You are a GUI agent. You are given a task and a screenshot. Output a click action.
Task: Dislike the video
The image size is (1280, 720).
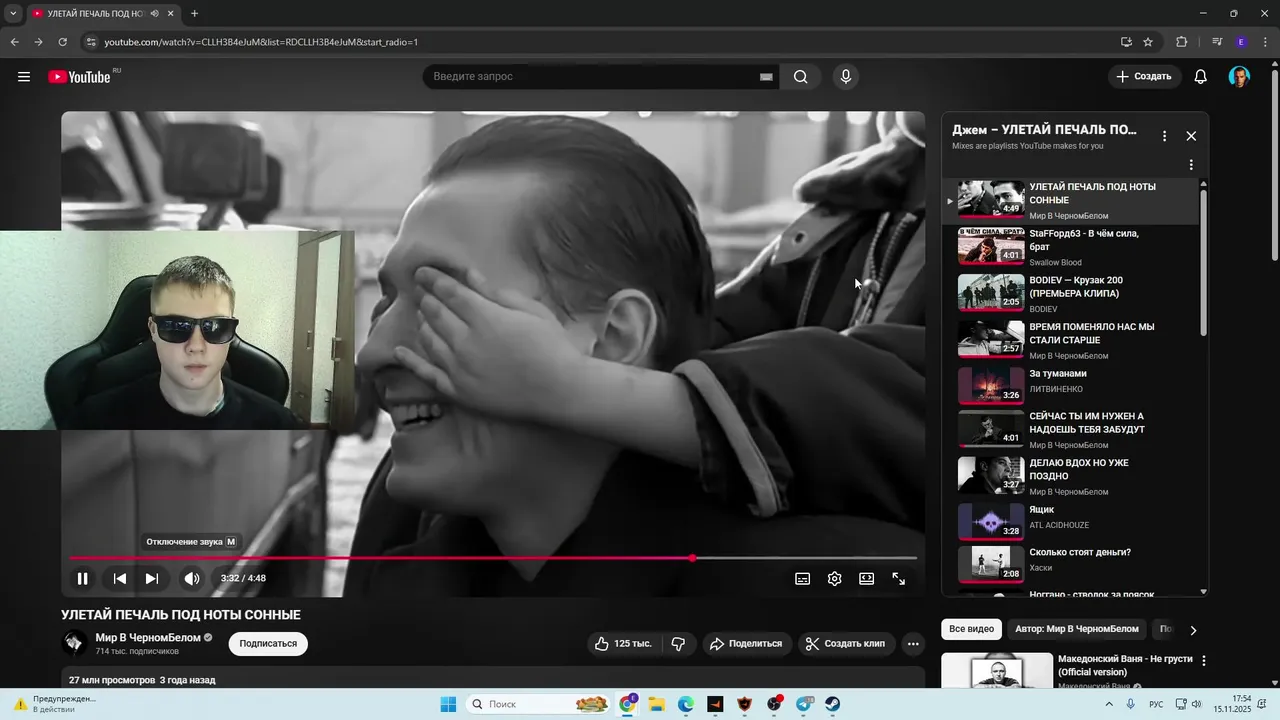tap(678, 644)
